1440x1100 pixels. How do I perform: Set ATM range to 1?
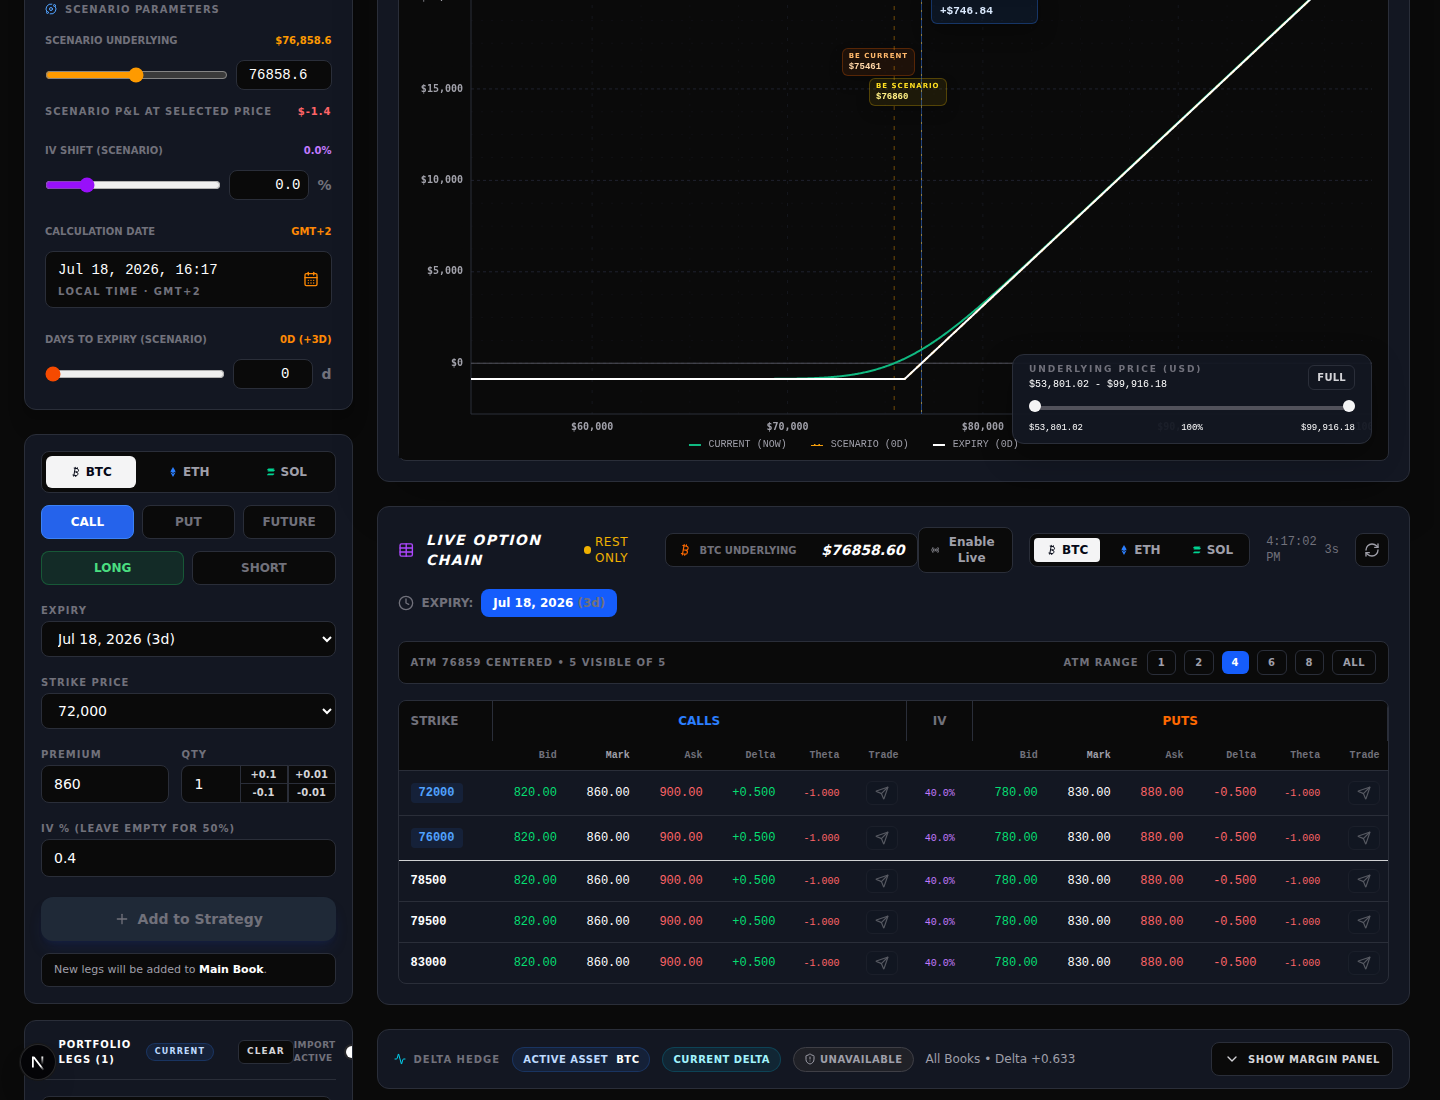(x=1161, y=662)
